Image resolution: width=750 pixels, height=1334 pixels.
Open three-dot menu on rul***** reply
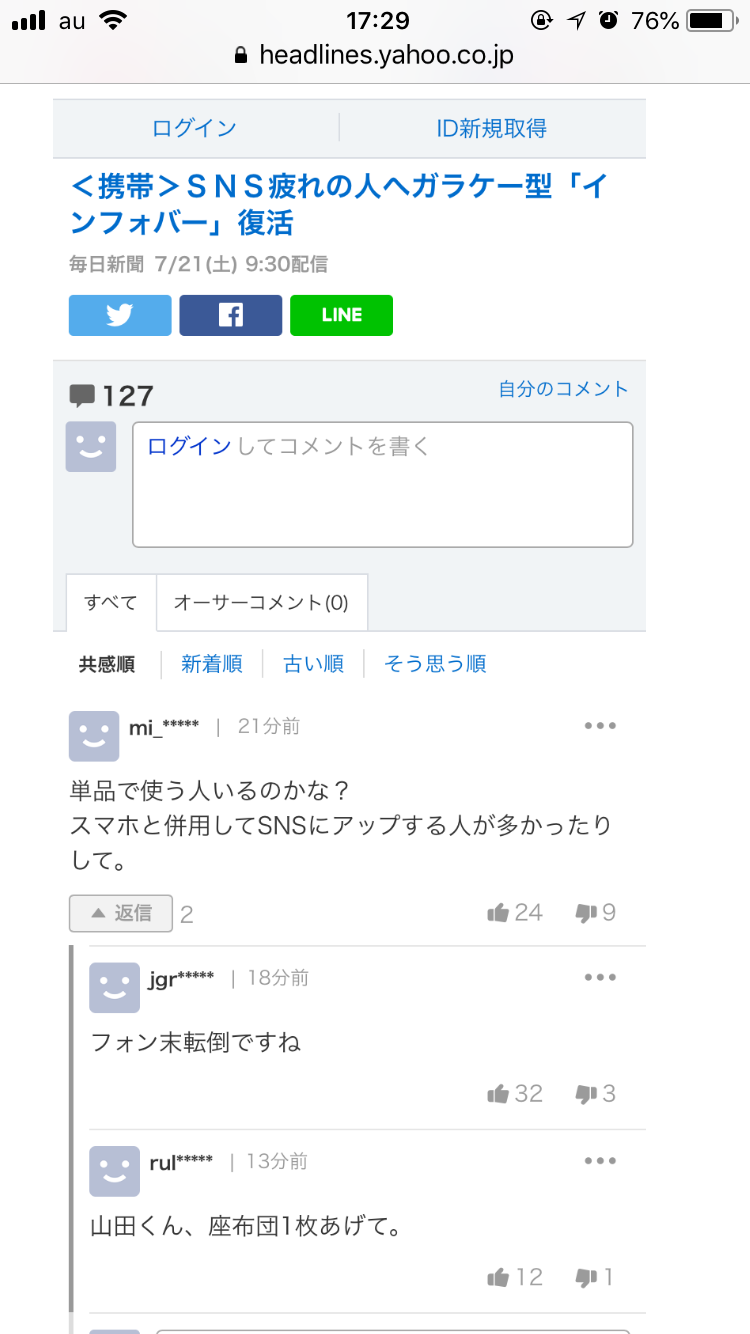(x=600, y=1161)
